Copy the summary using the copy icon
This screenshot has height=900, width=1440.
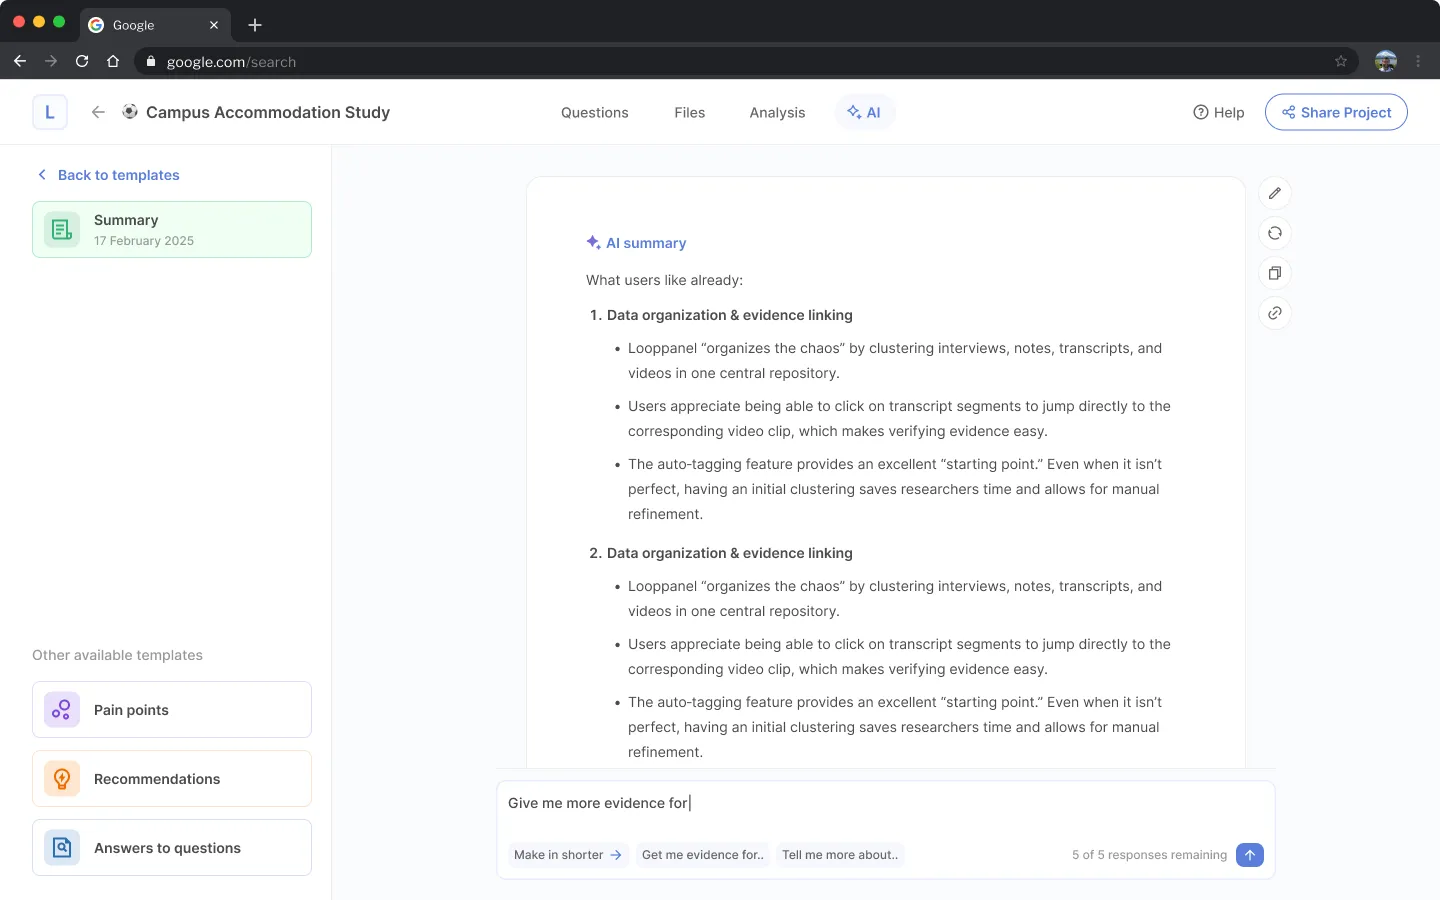coord(1275,273)
